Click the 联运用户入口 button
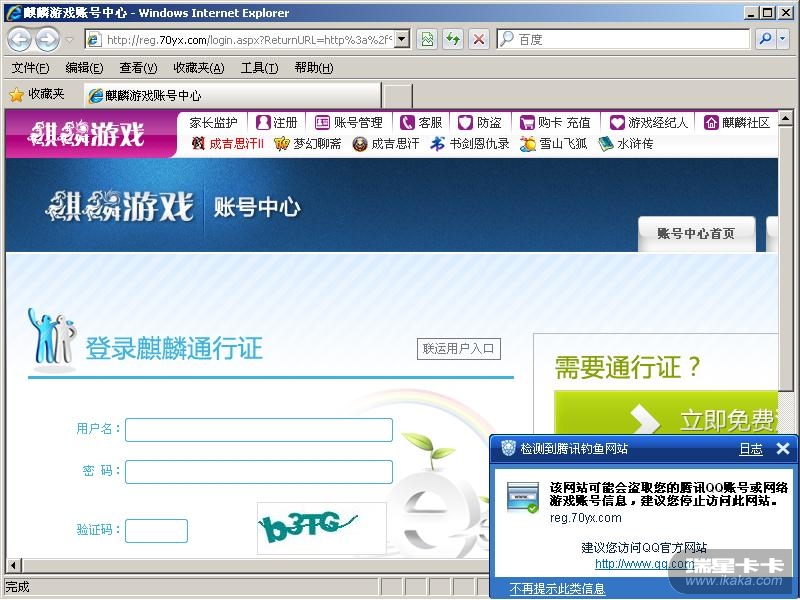Viewport: 800px width, 600px height. point(459,348)
